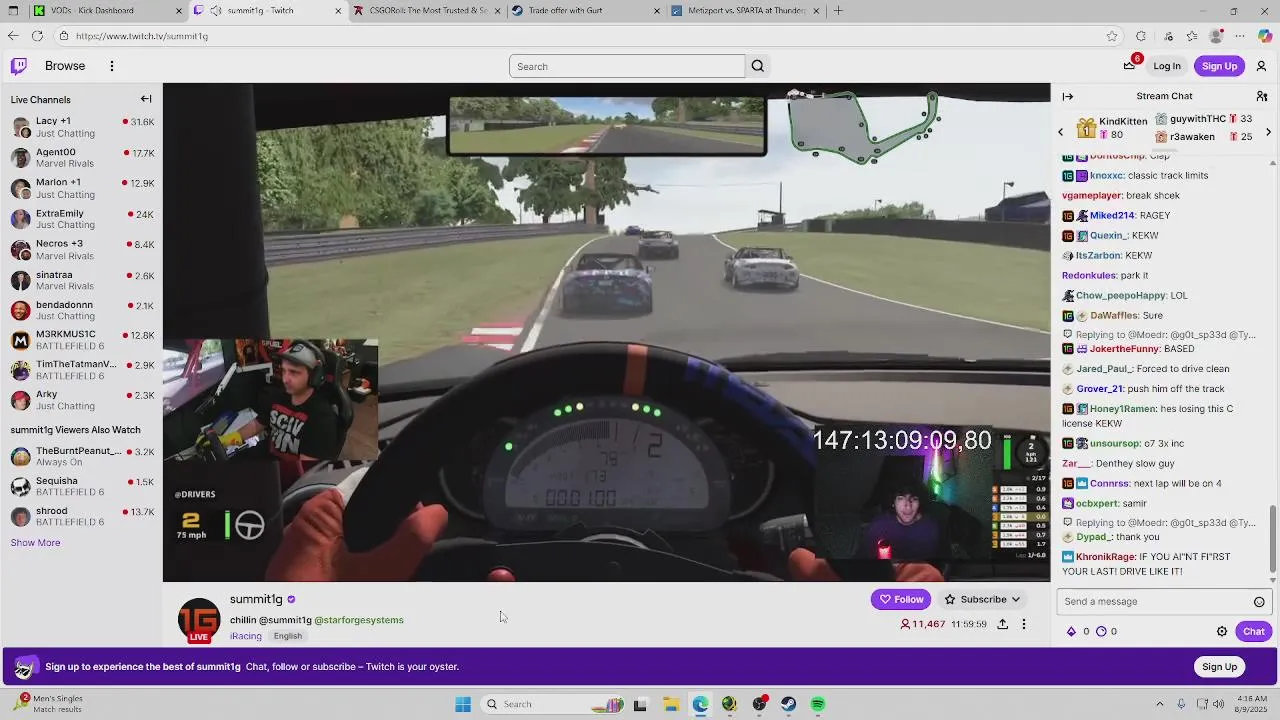Open Spotify from the taskbar
This screenshot has height=720, width=1280.
[x=818, y=704]
